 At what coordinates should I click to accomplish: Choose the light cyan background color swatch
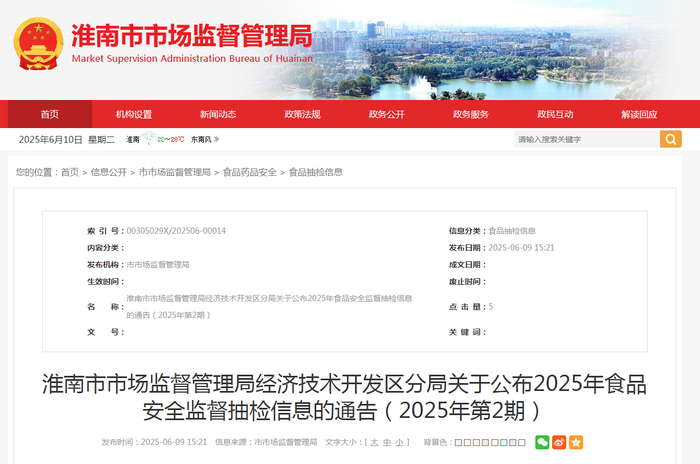504,443
